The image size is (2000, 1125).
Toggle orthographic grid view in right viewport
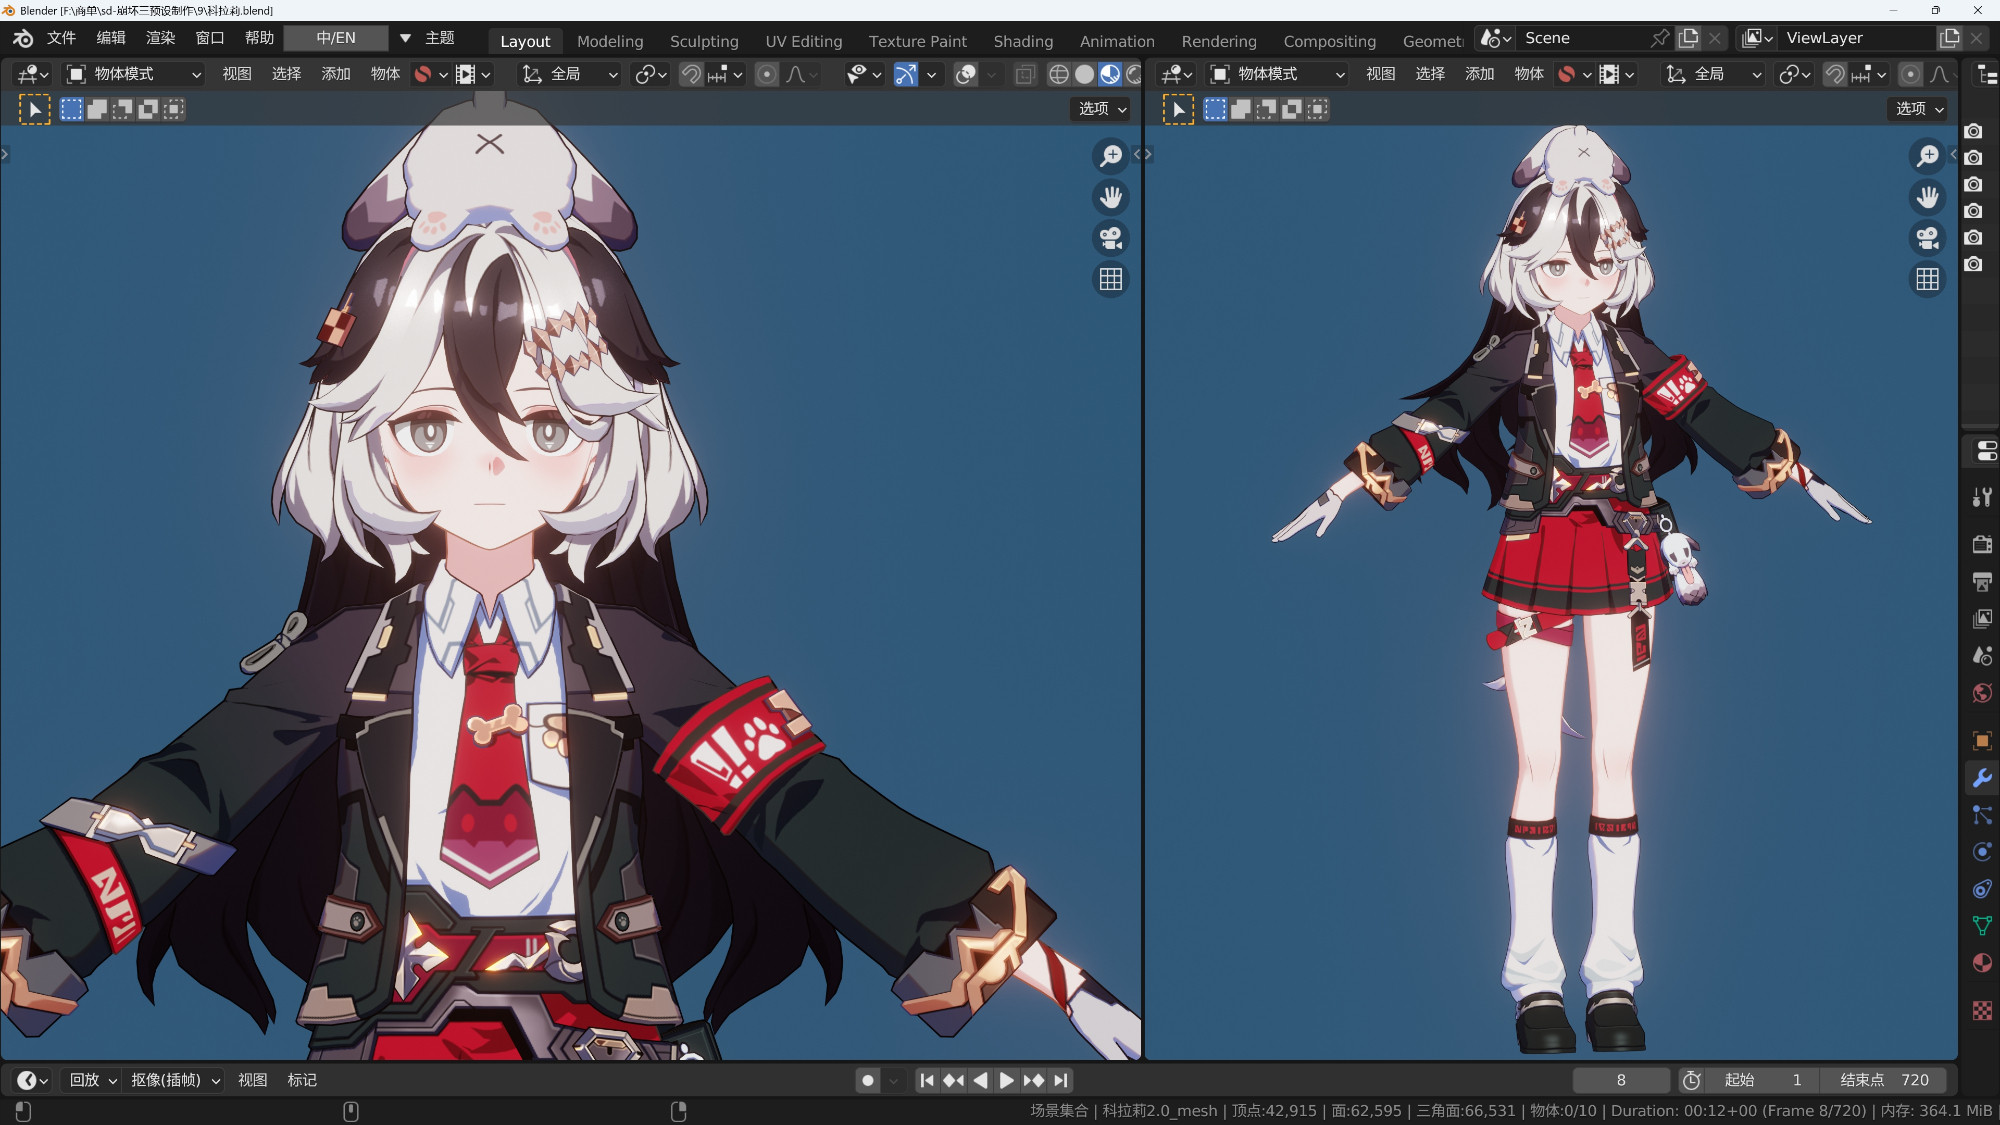pos(1927,279)
